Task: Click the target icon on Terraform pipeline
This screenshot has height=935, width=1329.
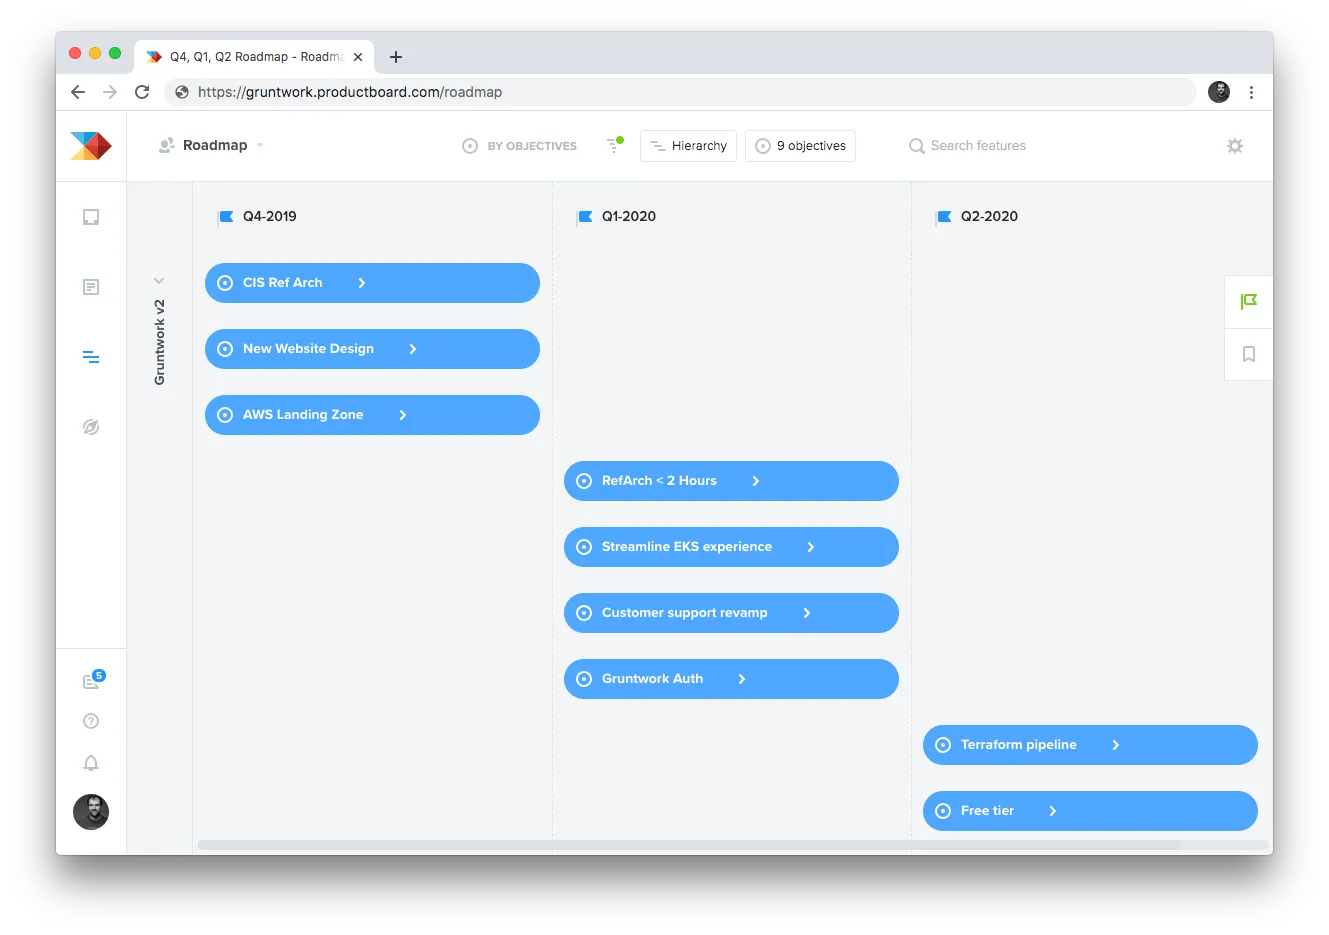Action: [x=943, y=745]
